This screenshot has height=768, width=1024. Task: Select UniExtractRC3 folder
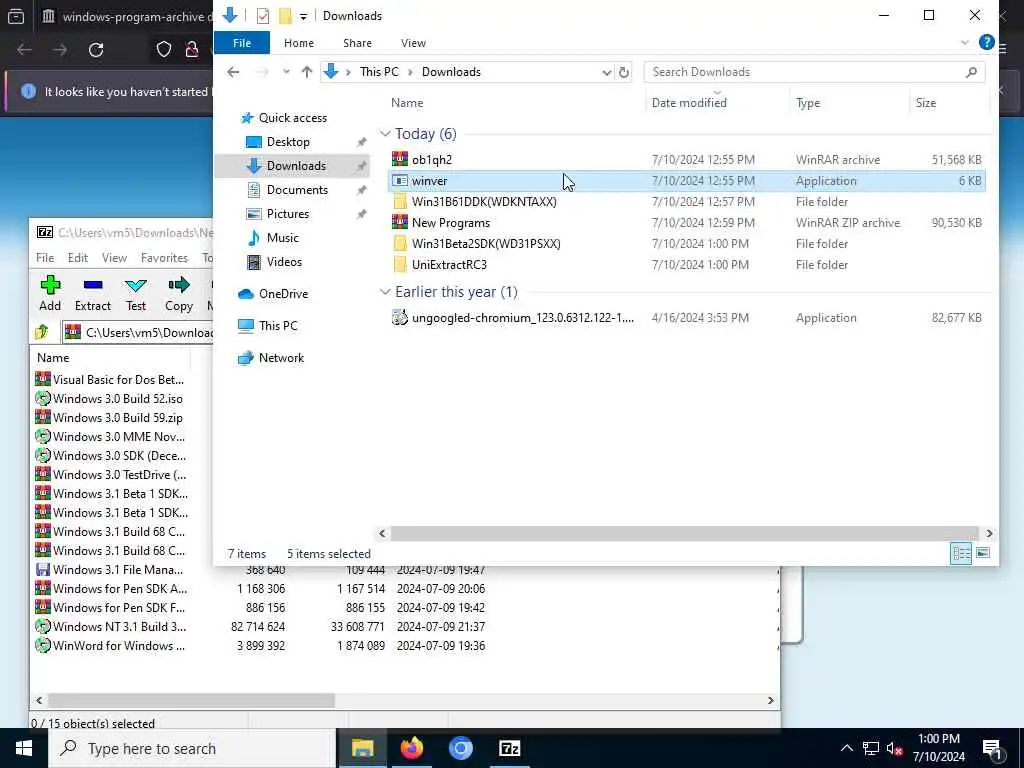(x=449, y=264)
